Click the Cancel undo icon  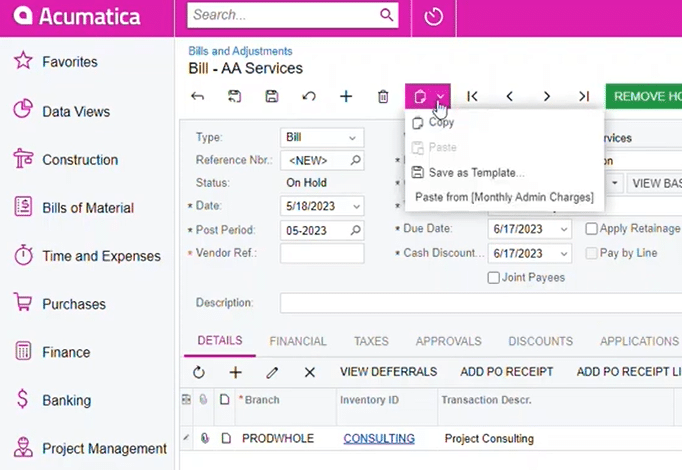309,96
